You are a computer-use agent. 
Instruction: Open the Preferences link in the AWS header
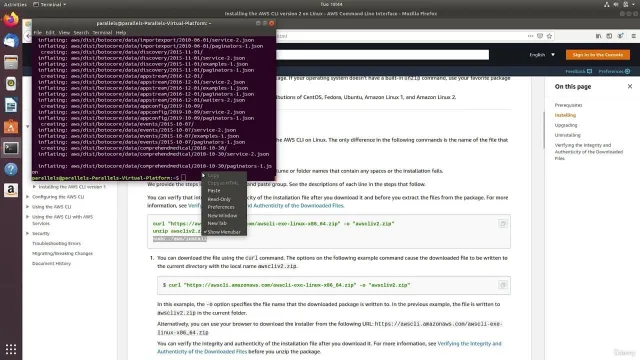coord(614,71)
